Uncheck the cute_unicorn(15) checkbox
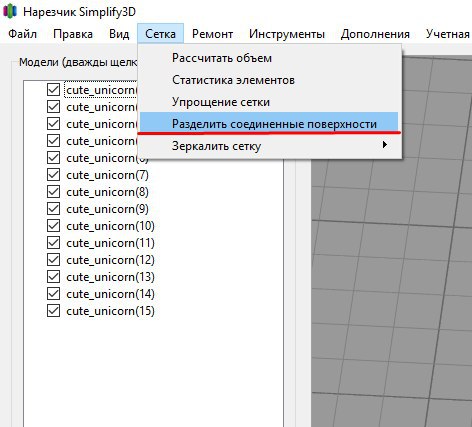Viewport: 472px width, 427px height. pos(53,311)
